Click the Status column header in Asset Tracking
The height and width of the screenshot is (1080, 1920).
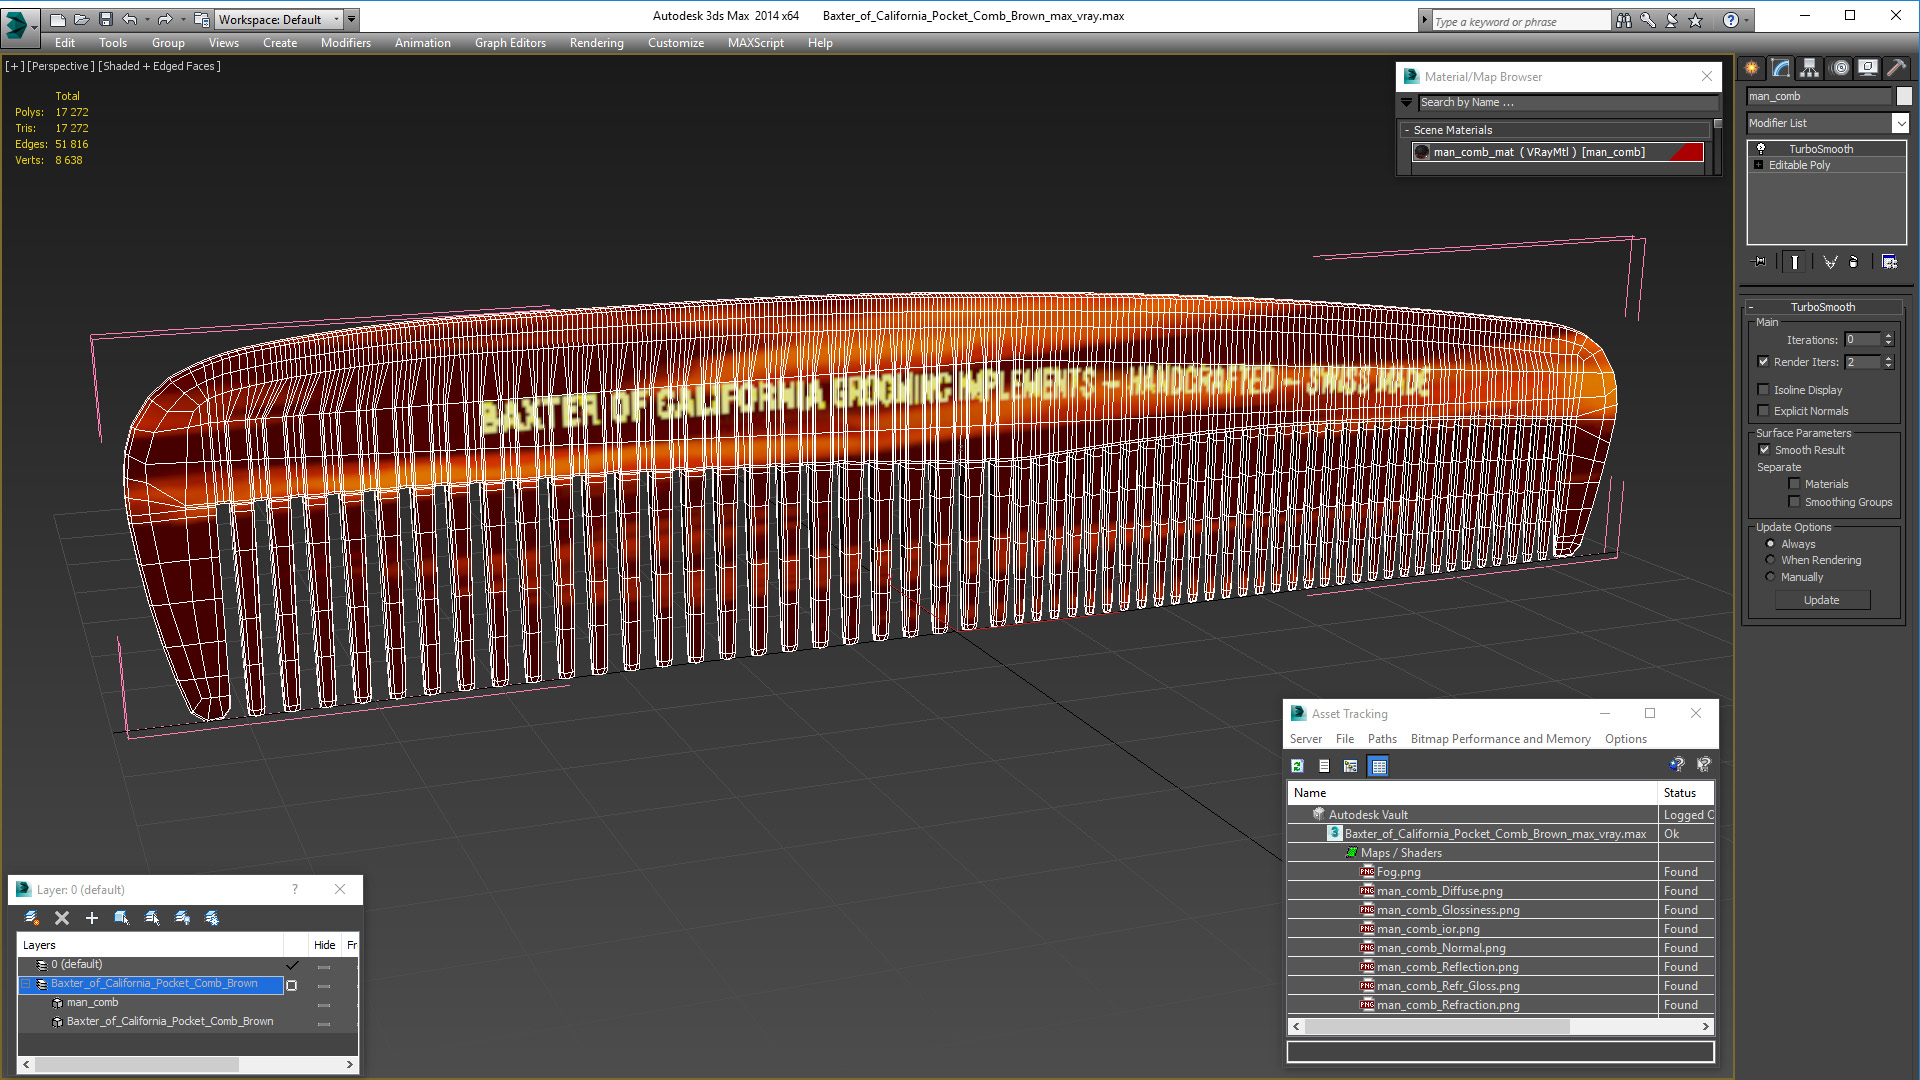(1685, 793)
